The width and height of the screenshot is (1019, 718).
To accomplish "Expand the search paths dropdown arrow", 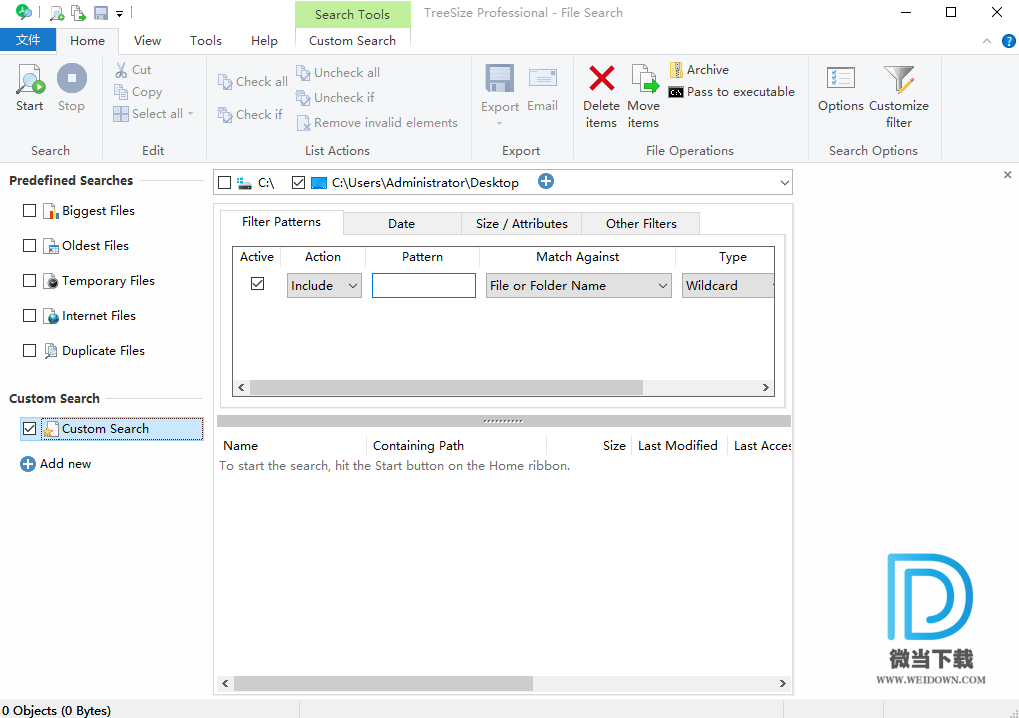I will click(x=784, y=183).
